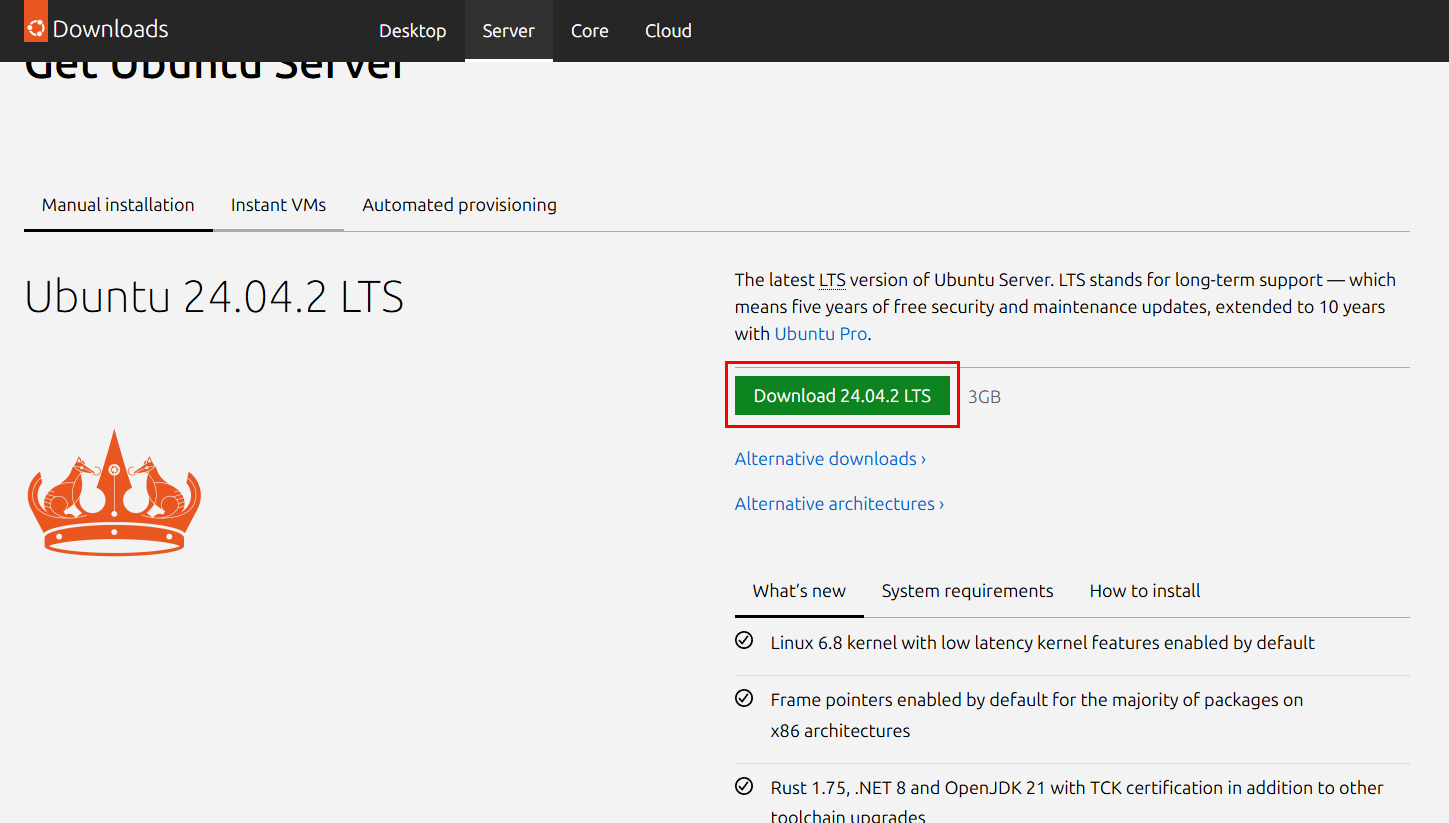
Task: Open the Downloads home title link
Action: tap(110, 29)
